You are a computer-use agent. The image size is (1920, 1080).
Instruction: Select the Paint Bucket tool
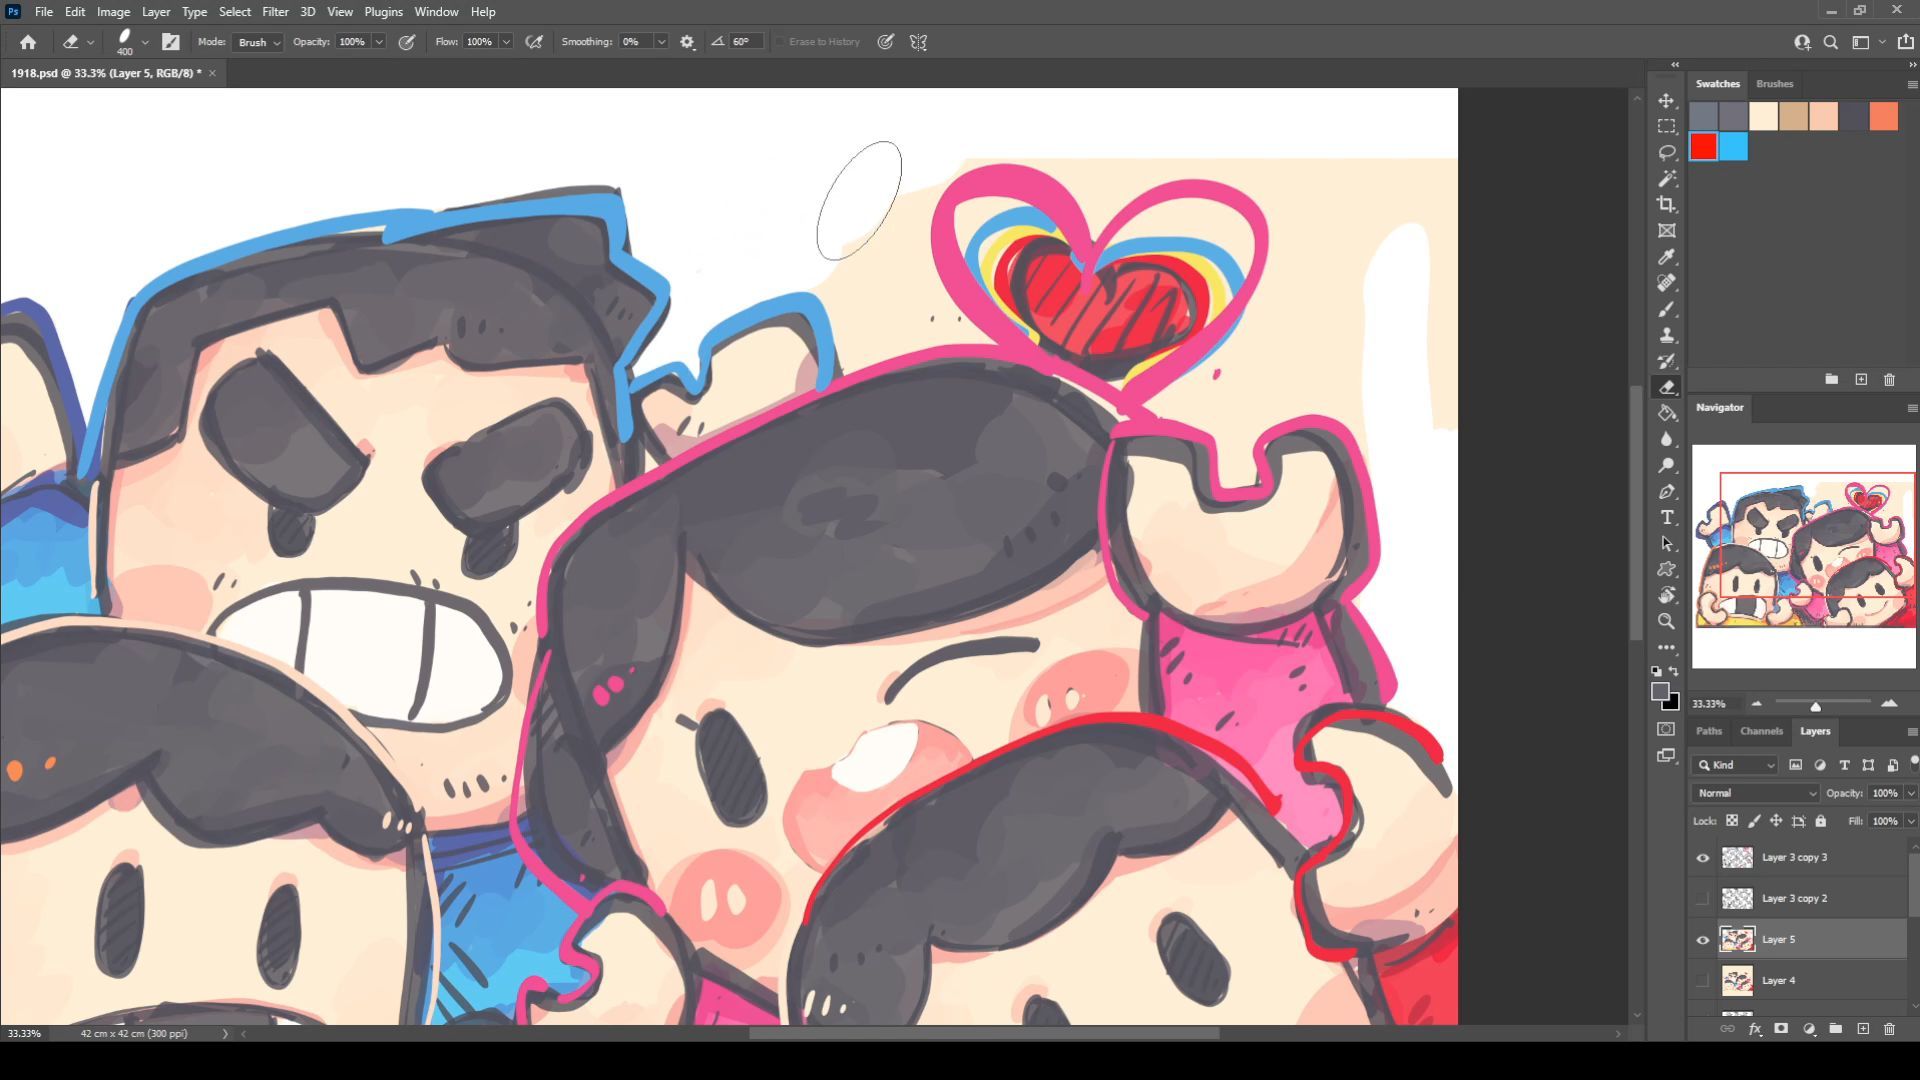[x=1667, y=413]
